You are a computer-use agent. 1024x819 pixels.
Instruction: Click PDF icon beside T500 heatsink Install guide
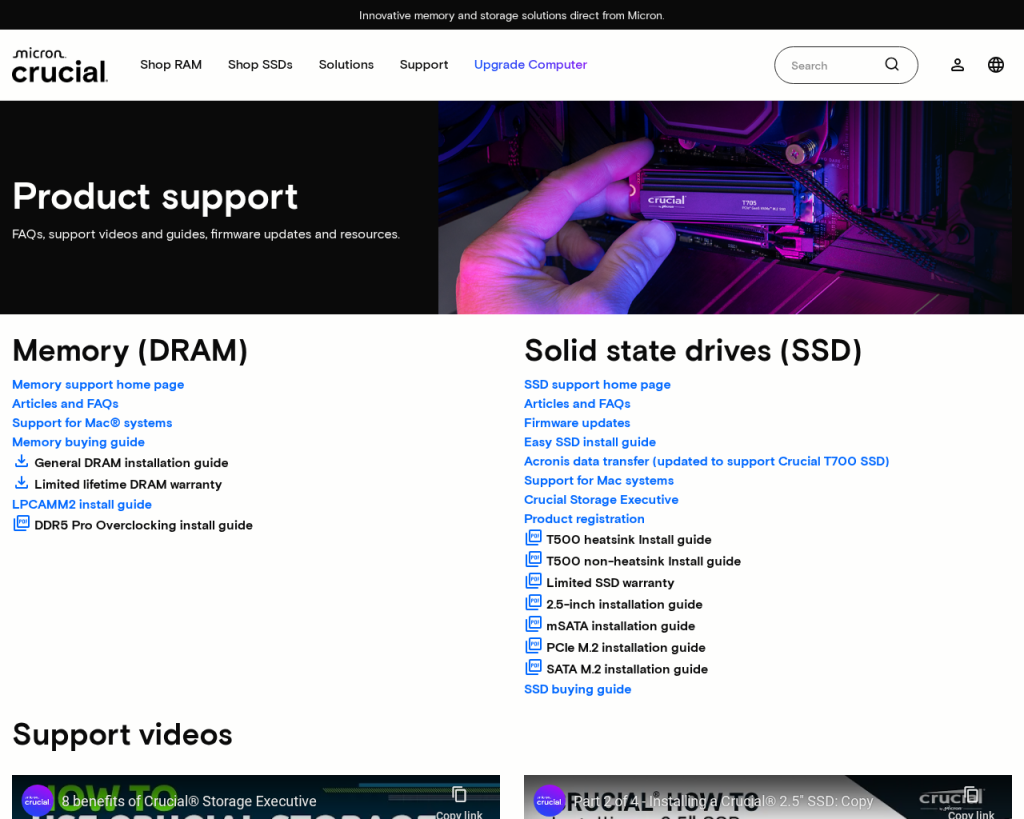coord(534,538)
